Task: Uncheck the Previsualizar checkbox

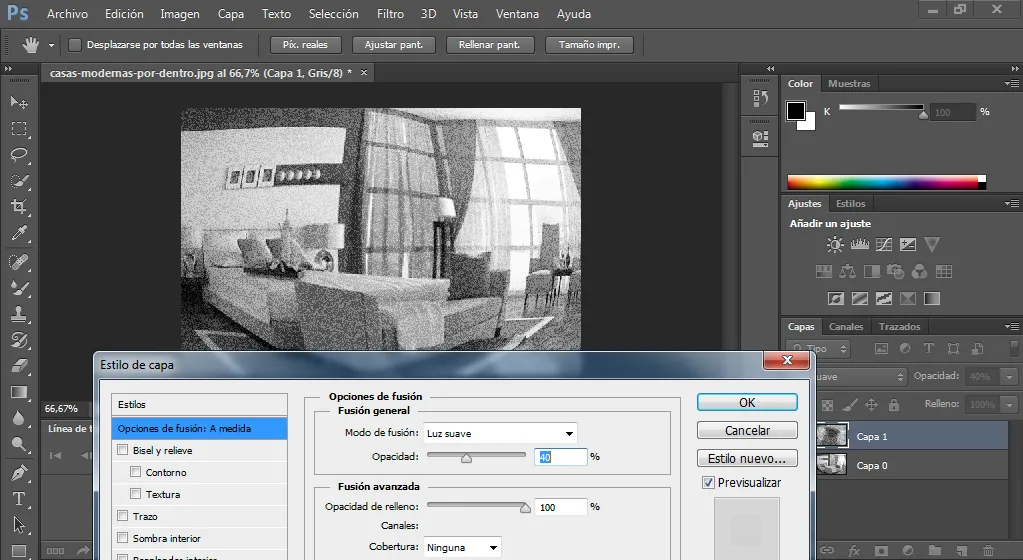Action: pos(708,482)
